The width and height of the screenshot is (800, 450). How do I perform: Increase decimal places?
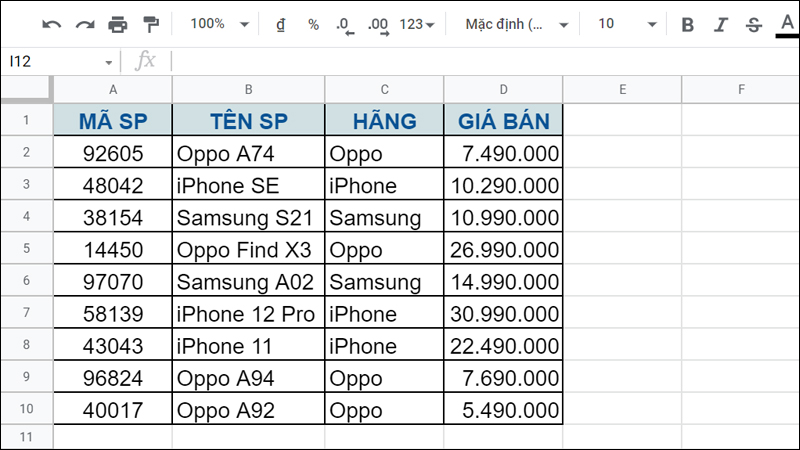[x=378, y=24]
